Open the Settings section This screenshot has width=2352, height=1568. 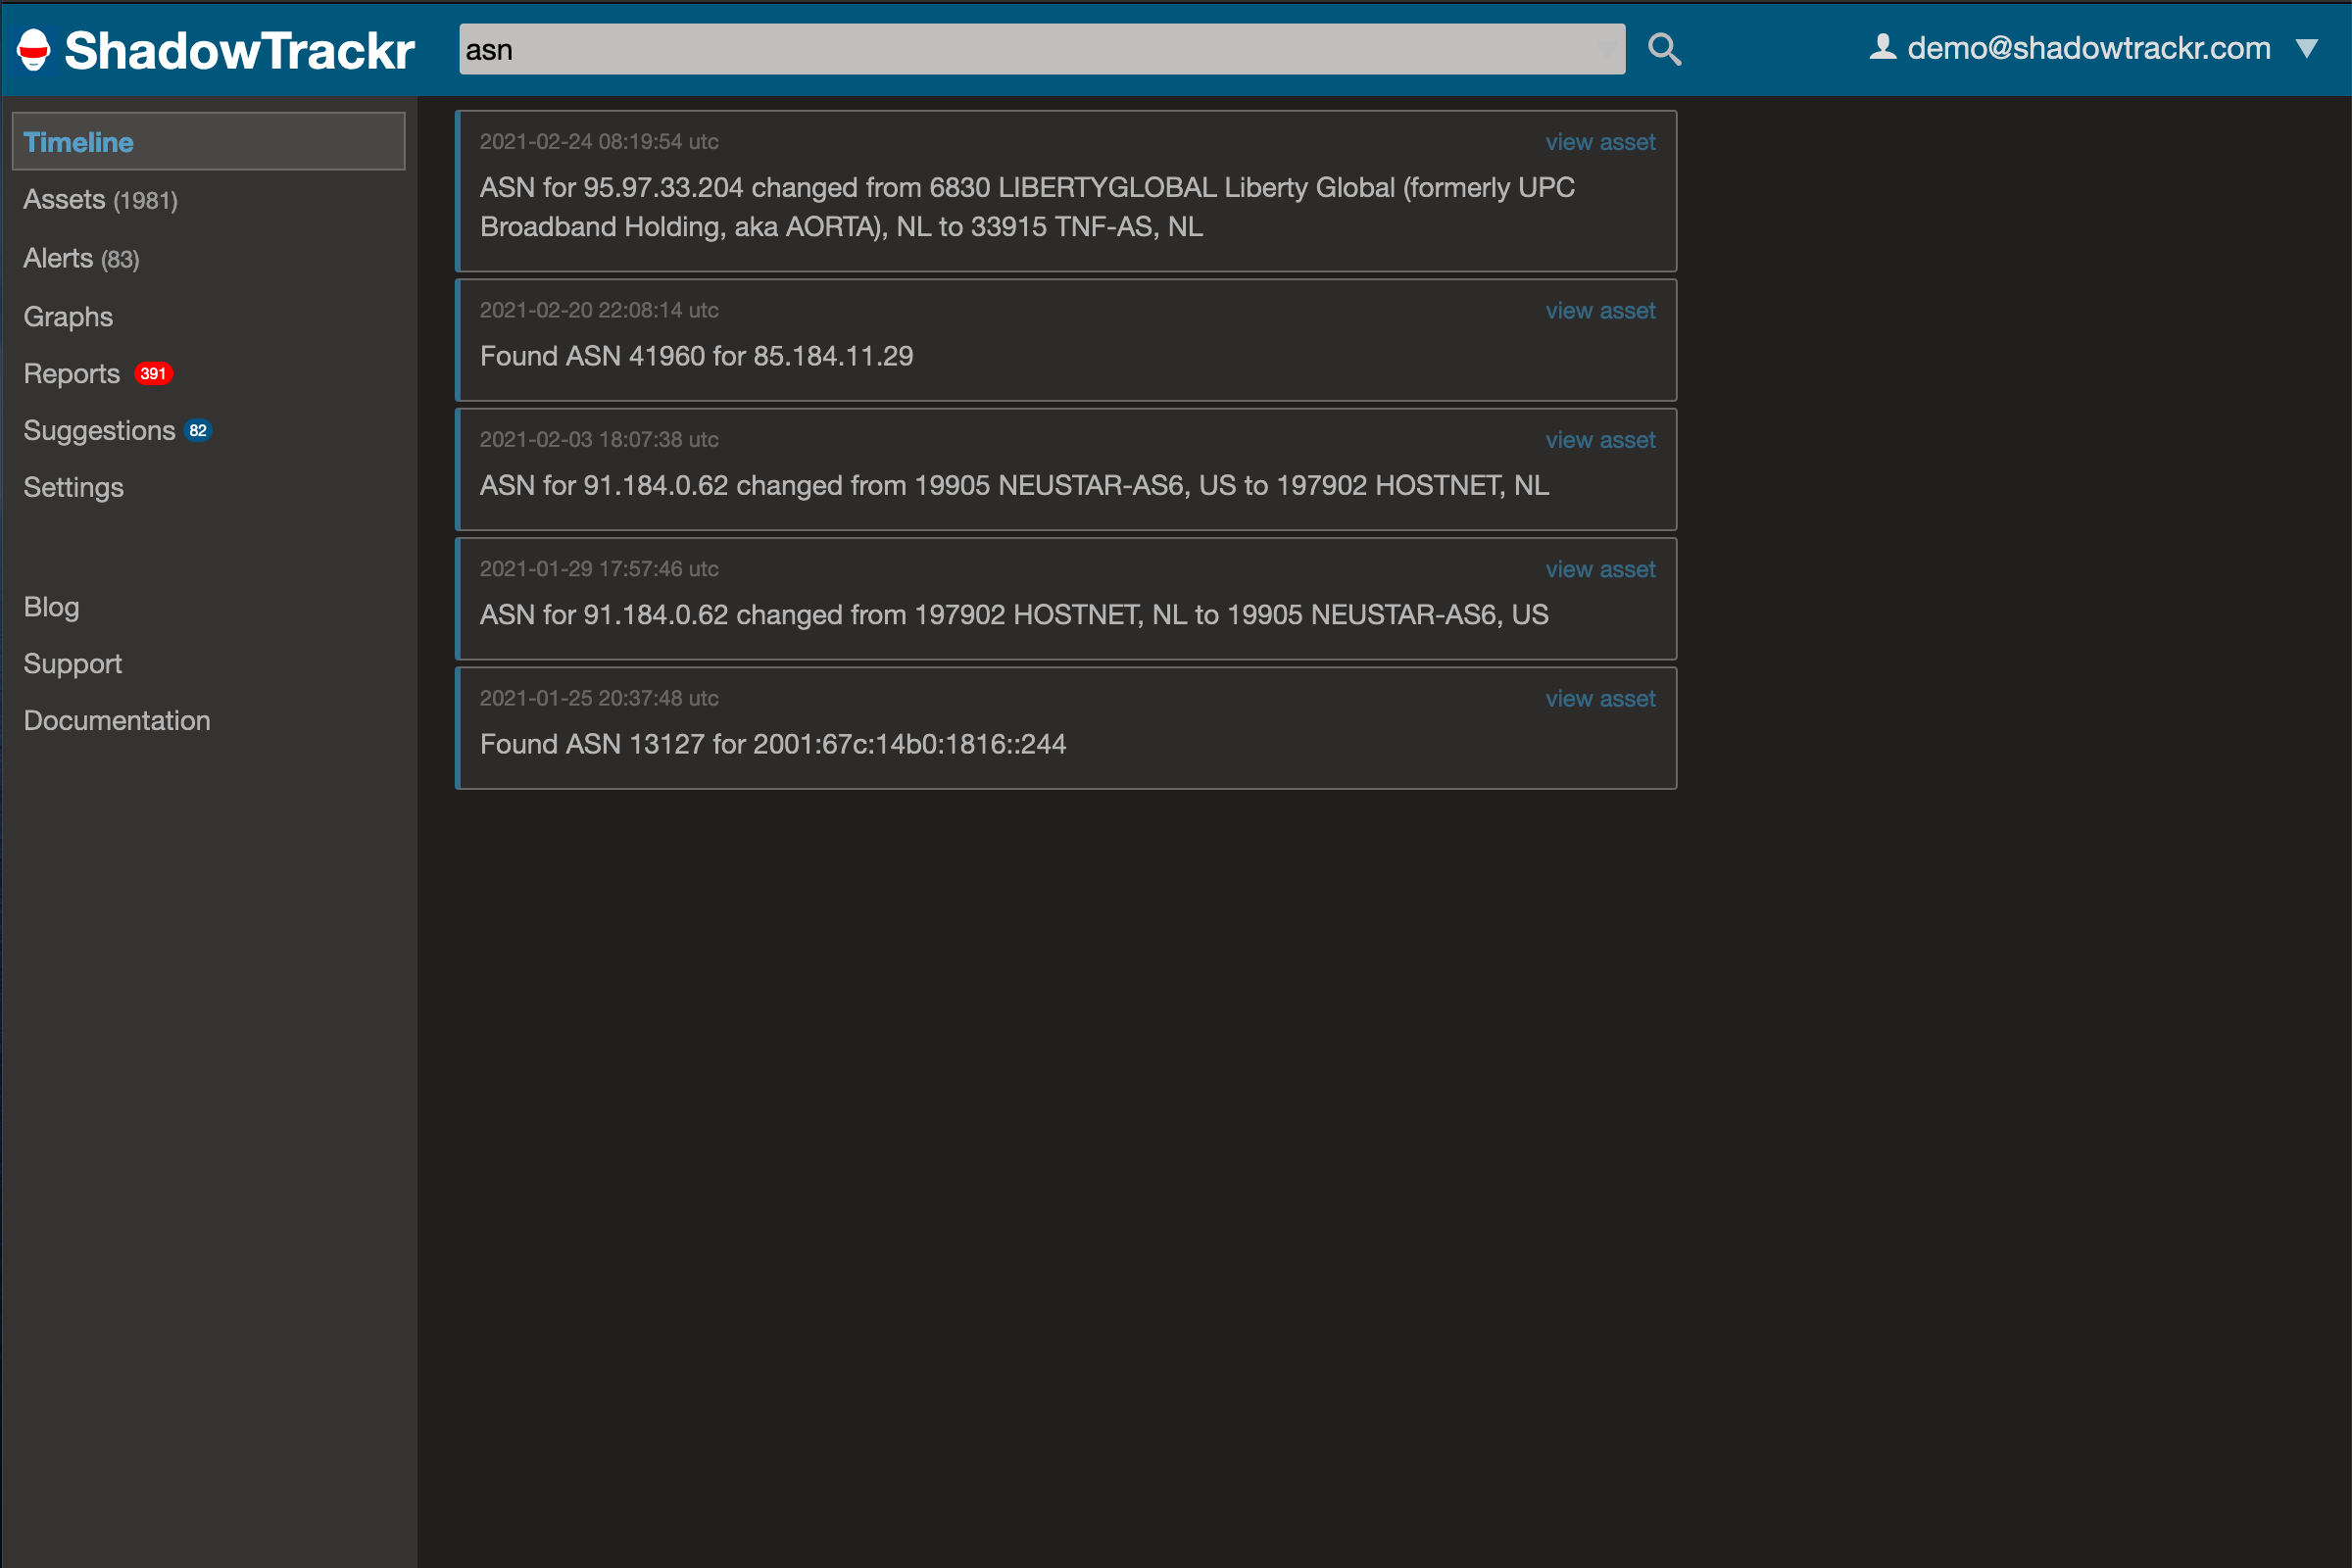(x=73, y=487)
